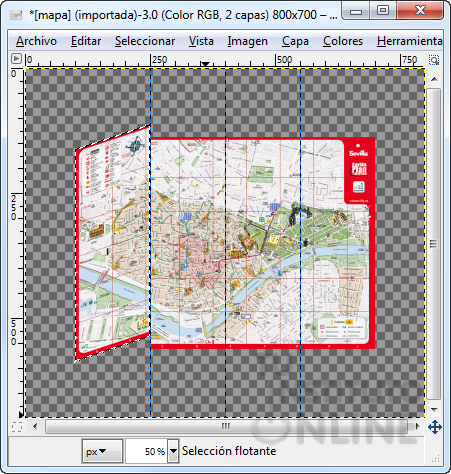Viewport: 451px width, 474px height.
Task: Open the image menu arrow at ruler origin
Action: [16, 59]
